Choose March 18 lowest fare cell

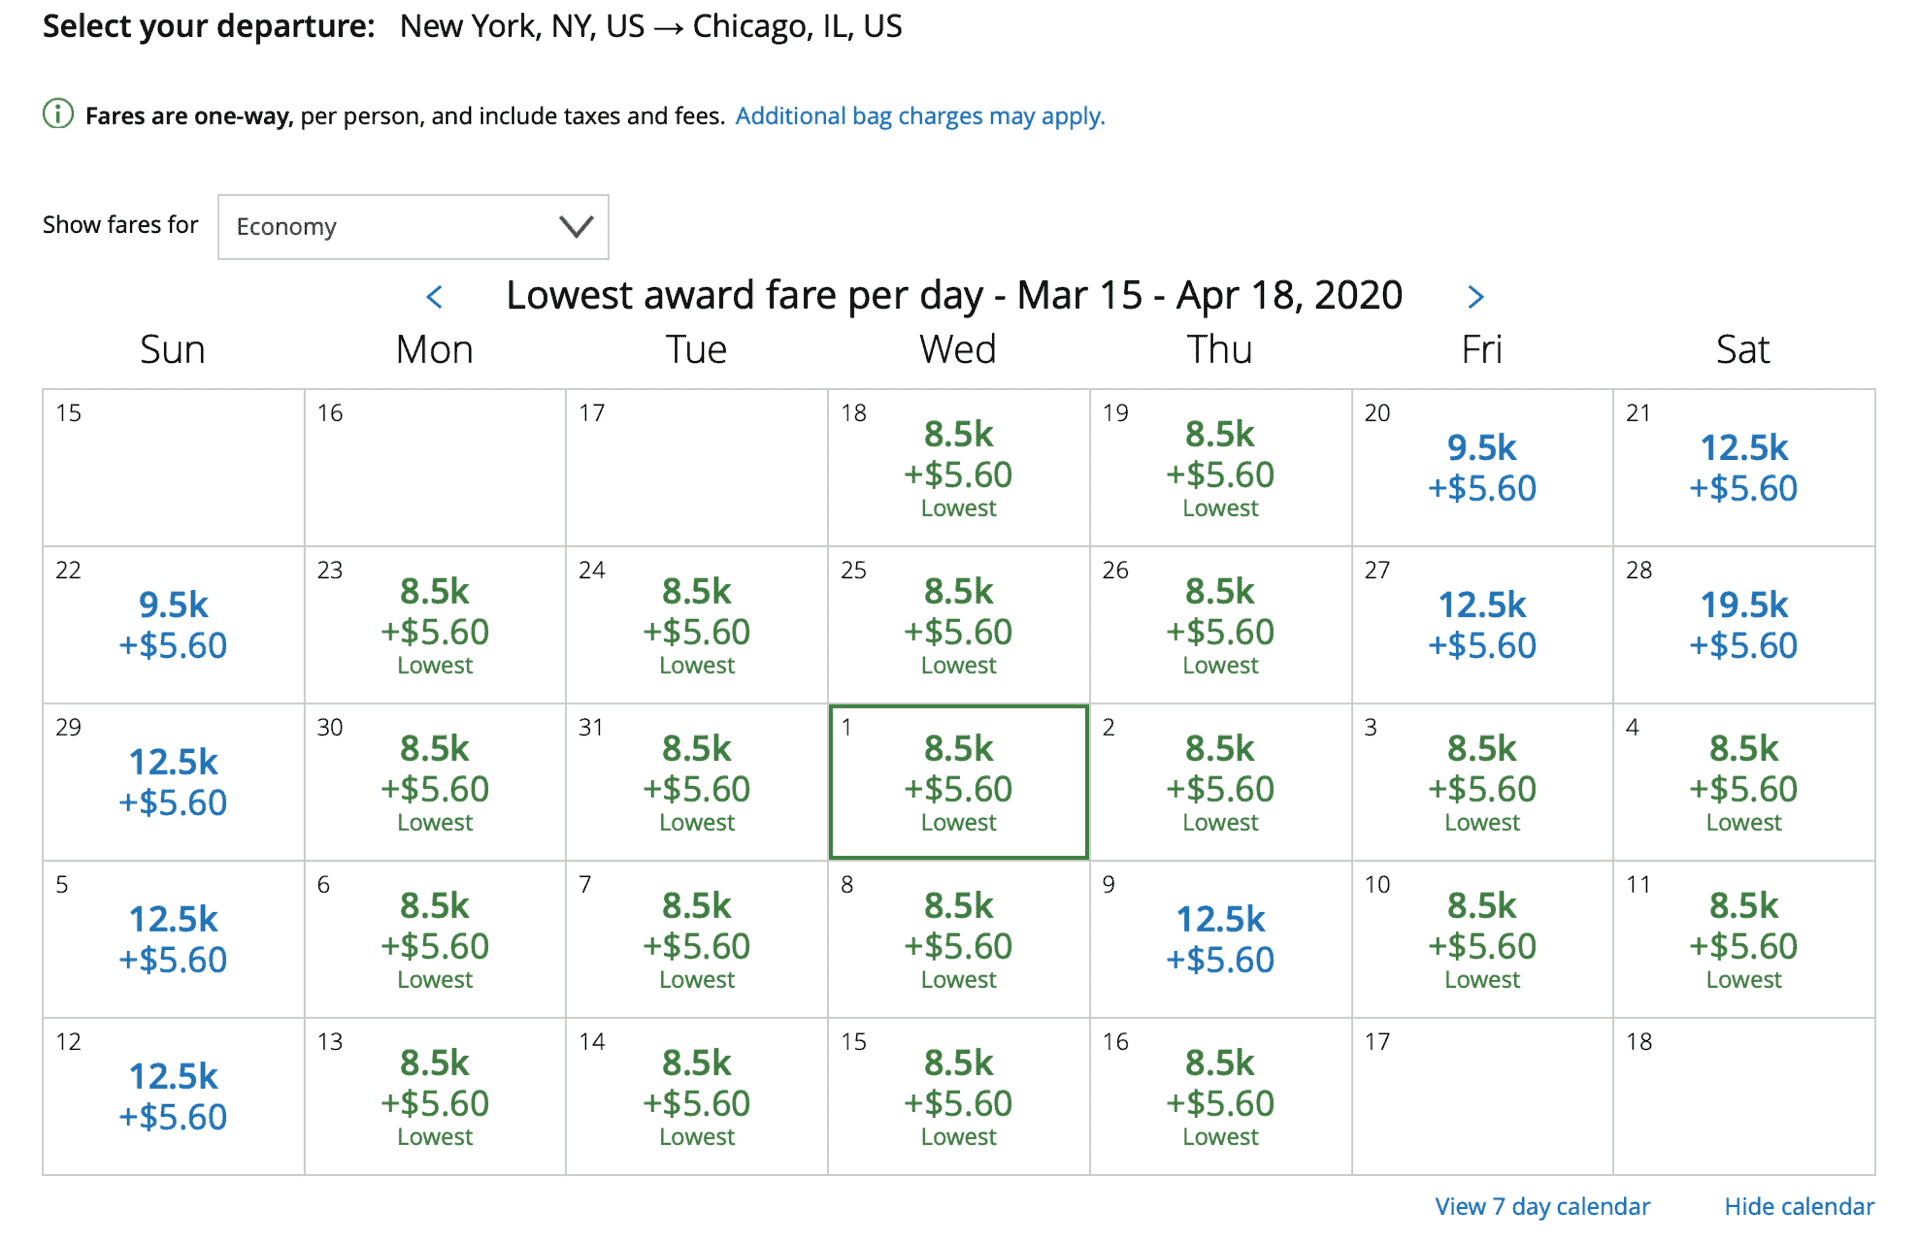[958, 468]
